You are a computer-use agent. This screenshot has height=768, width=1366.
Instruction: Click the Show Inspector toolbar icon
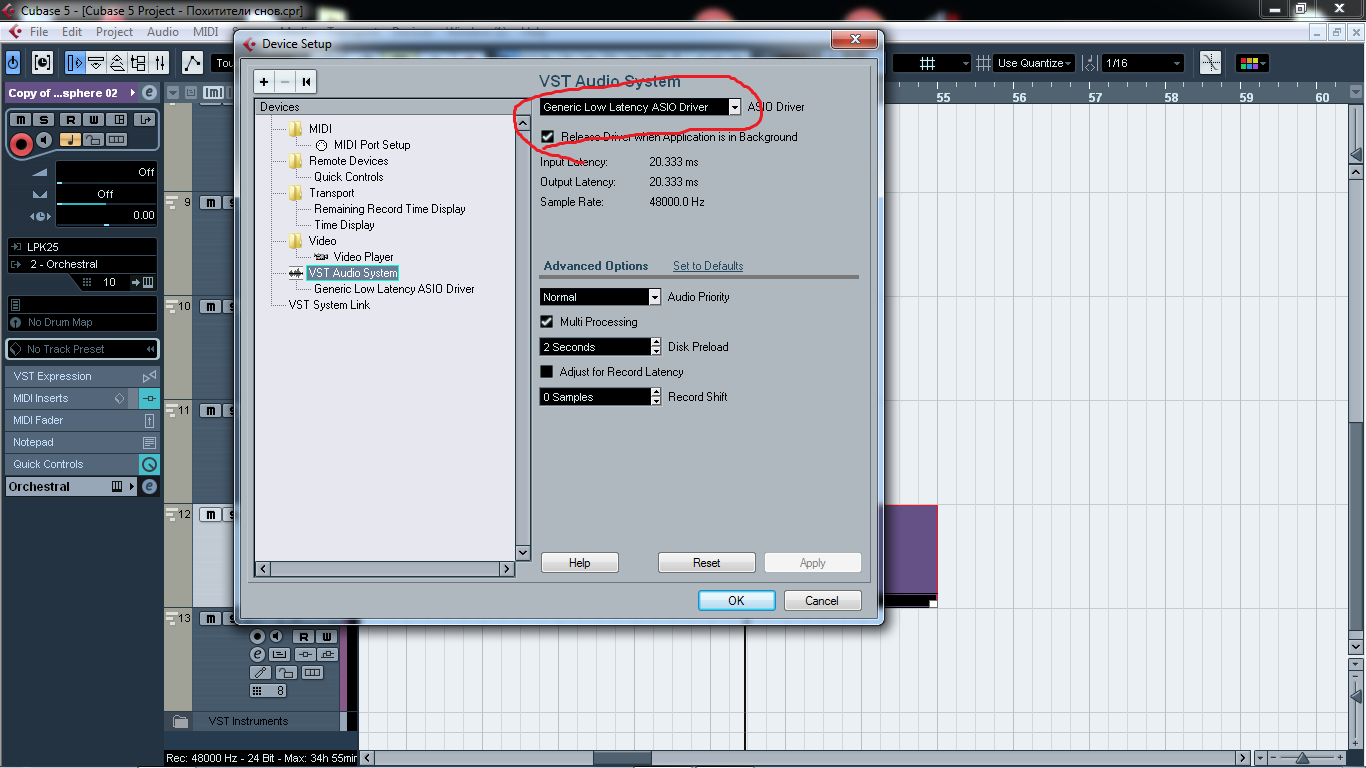point(75,63)
